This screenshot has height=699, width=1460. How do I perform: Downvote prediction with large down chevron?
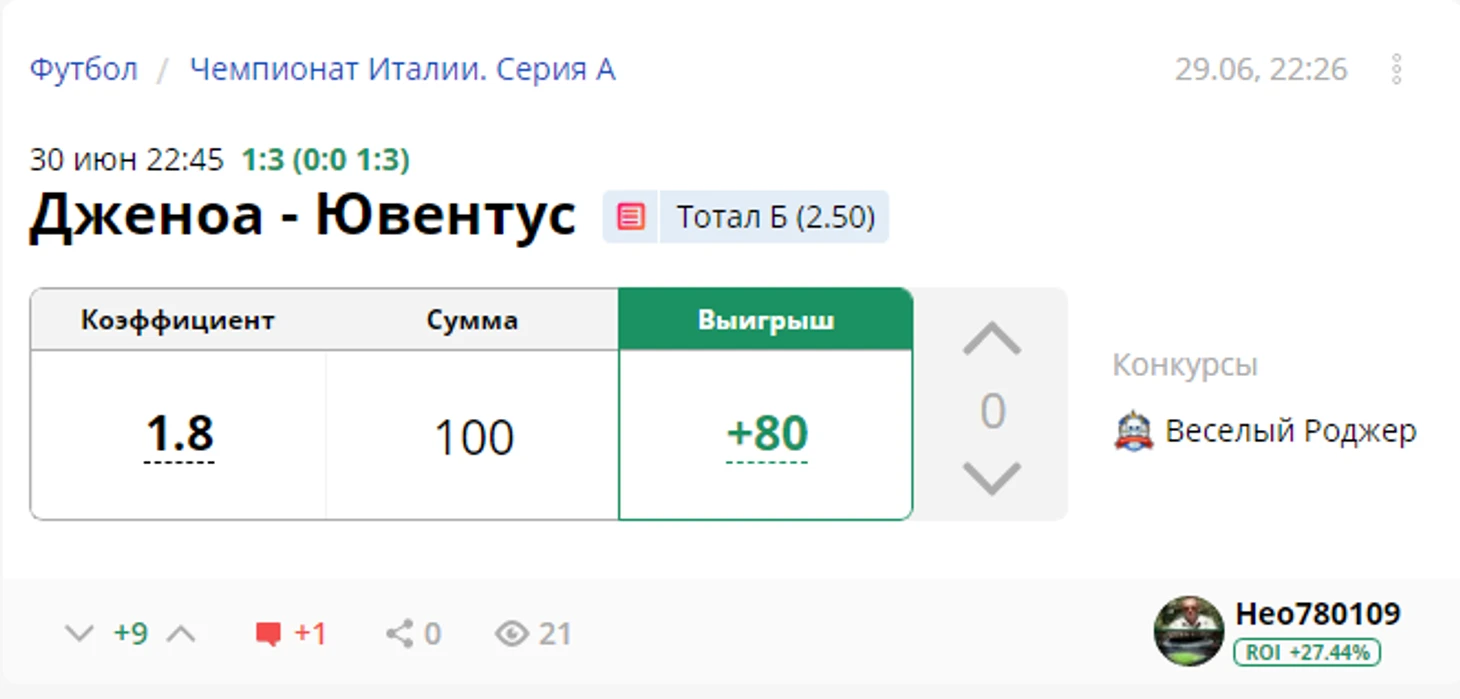click(992, 479)
